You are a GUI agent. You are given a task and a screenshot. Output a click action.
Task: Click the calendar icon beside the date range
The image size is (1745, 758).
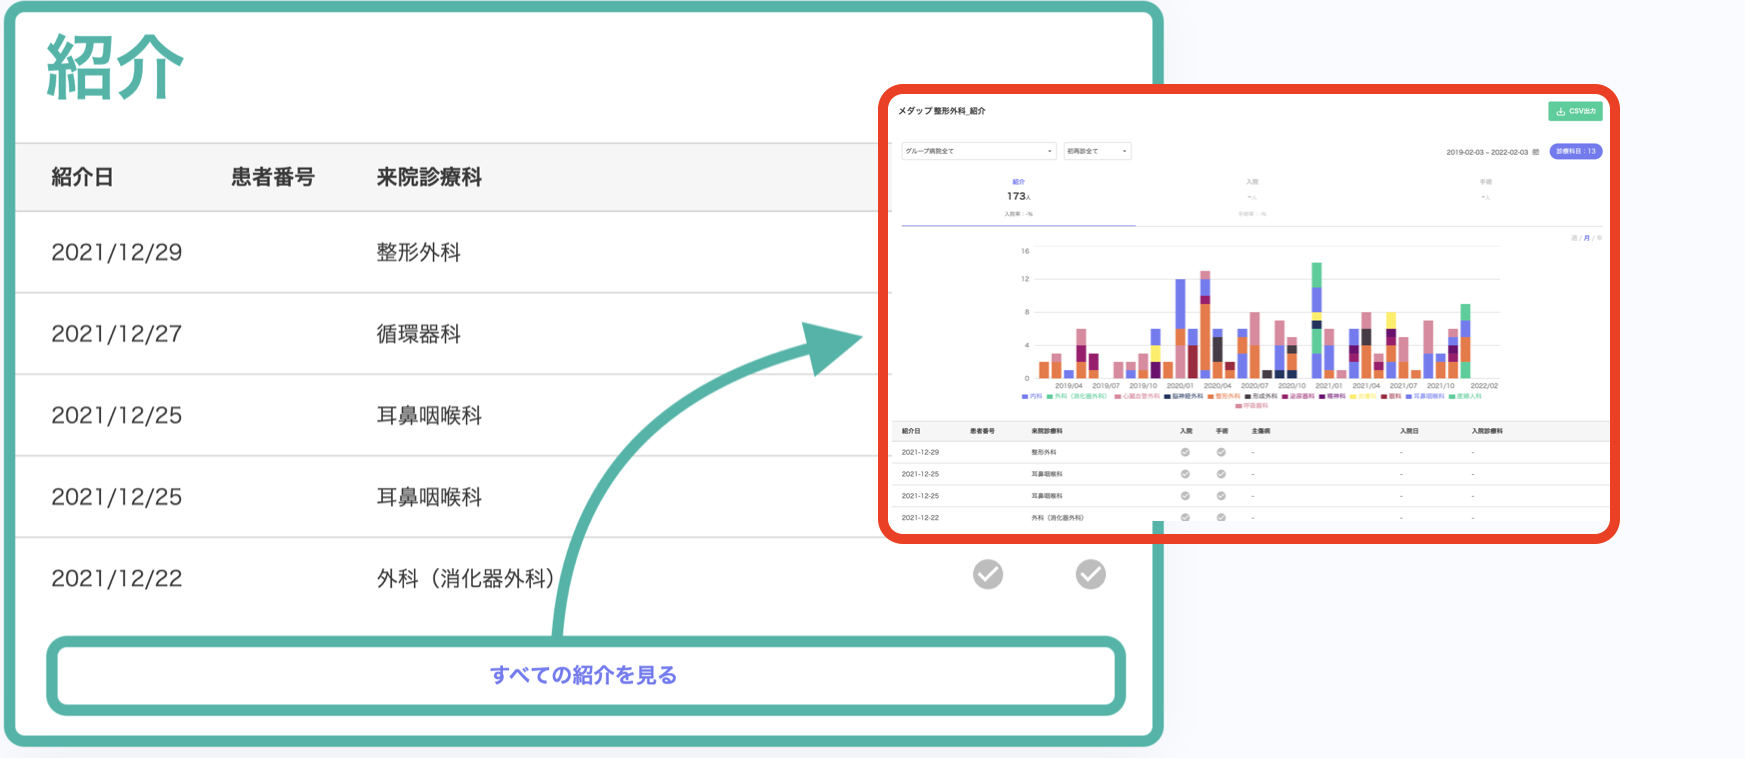[x=1536, y=152]
